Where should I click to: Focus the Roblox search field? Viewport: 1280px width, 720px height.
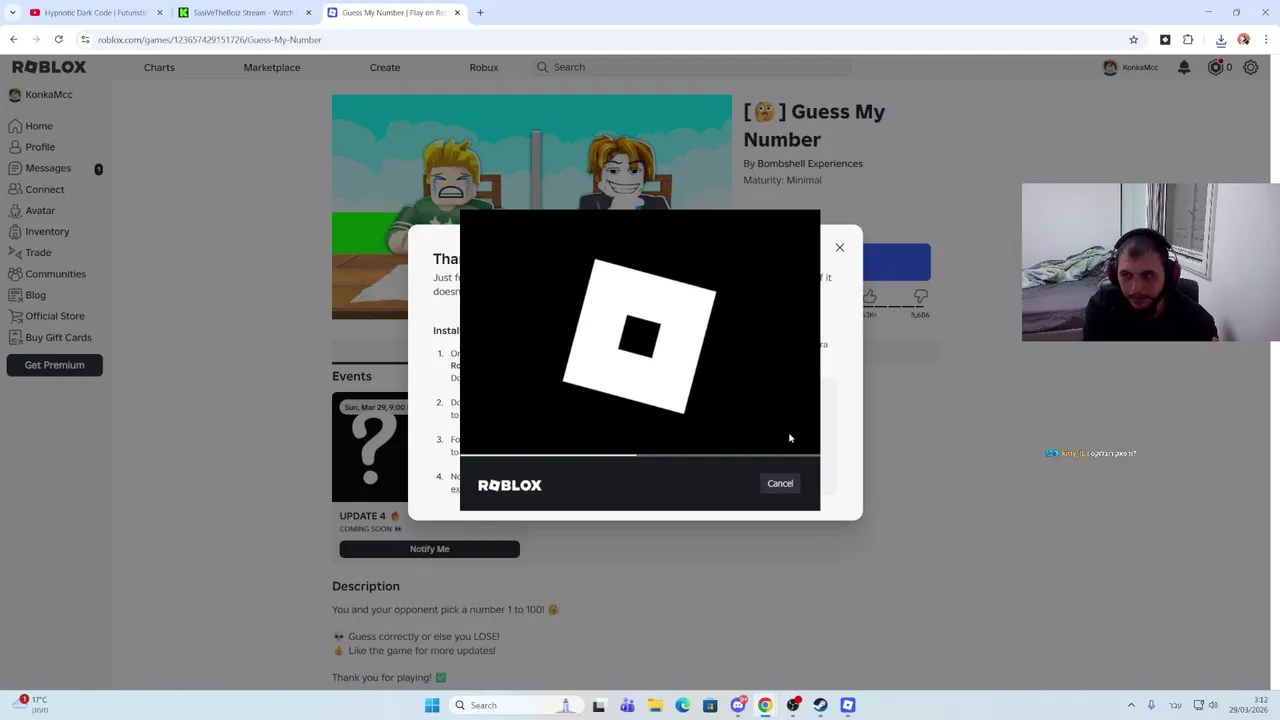point(690,67)
